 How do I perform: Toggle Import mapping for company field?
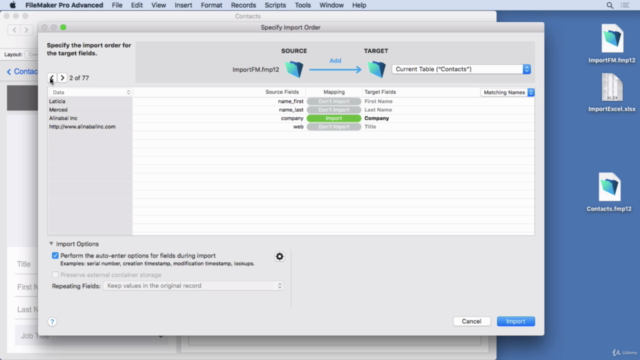click(334, 118)
